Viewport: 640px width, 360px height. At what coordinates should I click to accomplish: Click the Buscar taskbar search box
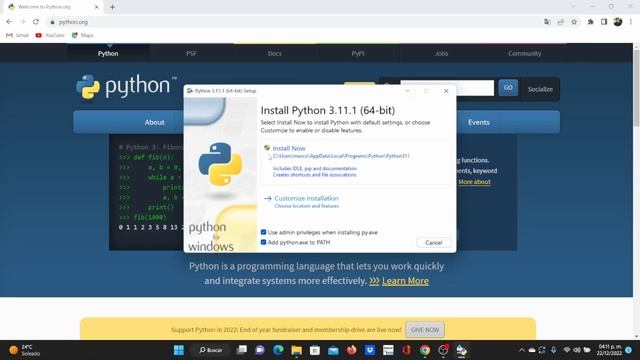211,350
